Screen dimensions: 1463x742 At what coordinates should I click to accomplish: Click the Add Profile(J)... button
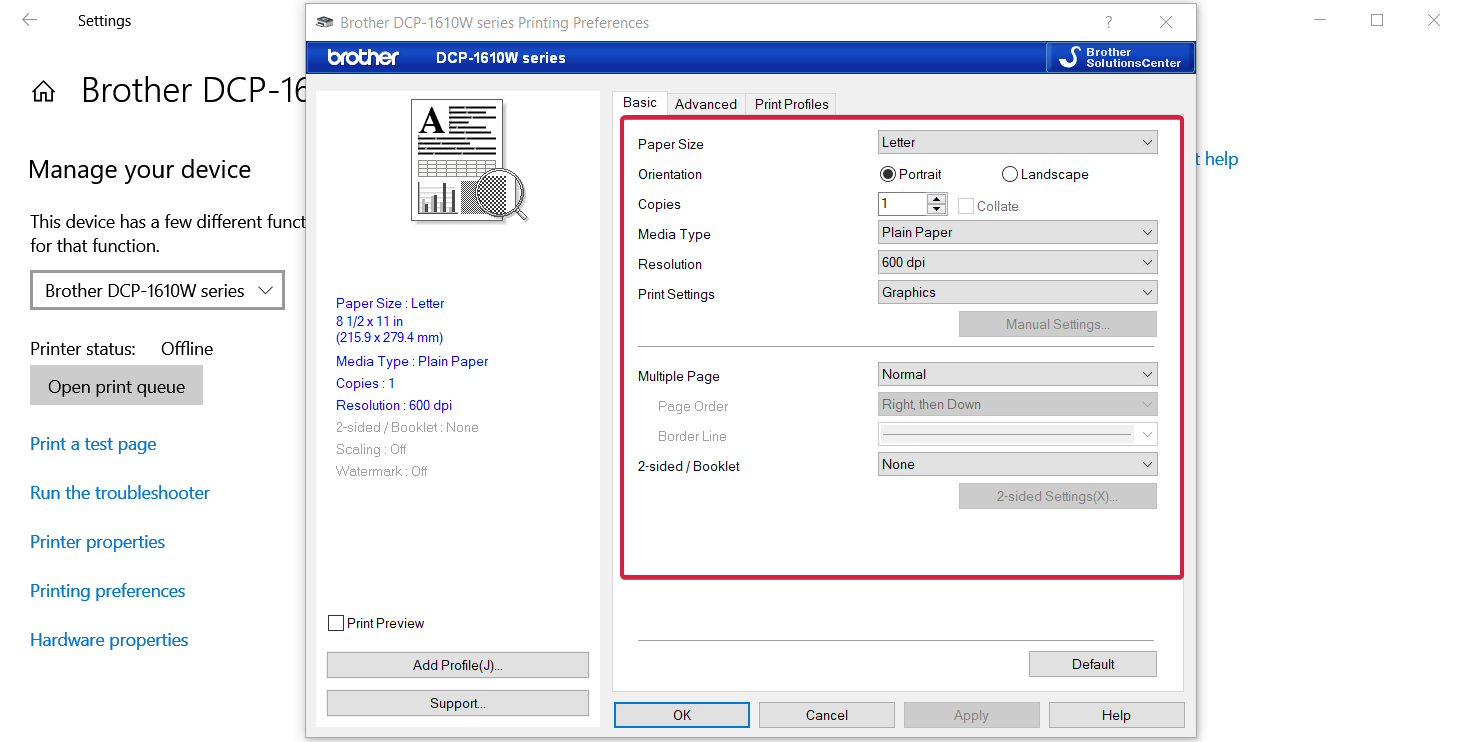click(x=458, y=665)
